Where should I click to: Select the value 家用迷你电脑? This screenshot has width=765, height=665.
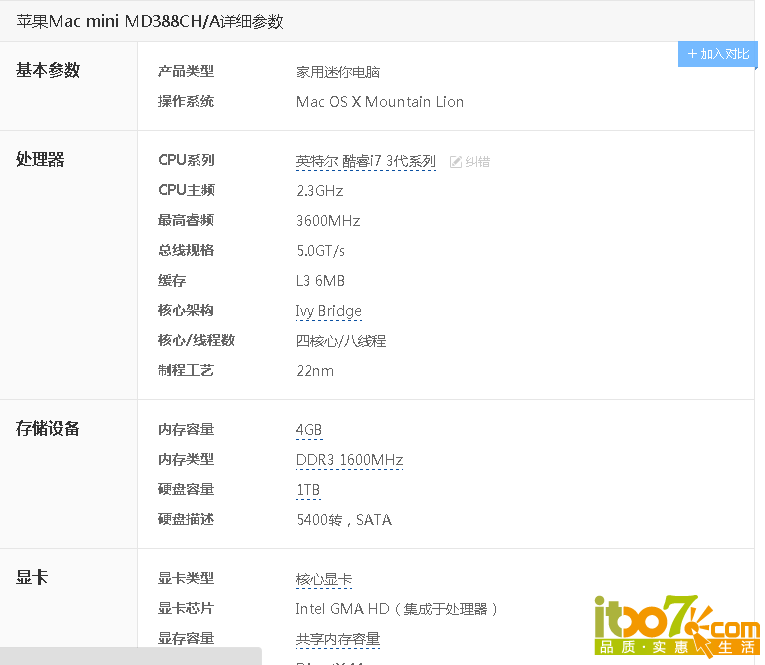(338, 72)
